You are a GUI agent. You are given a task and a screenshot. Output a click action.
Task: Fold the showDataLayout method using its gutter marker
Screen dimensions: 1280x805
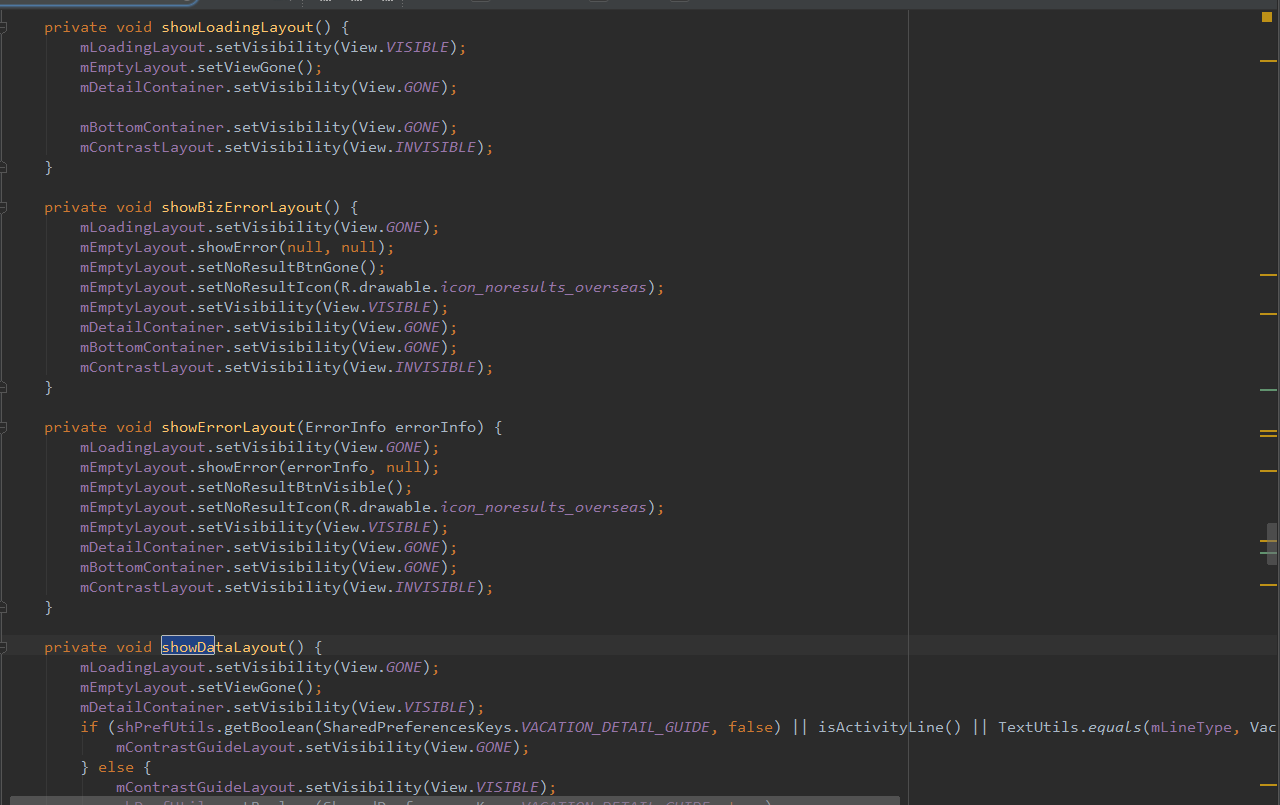pyautogui.click(x=4, y=647)
